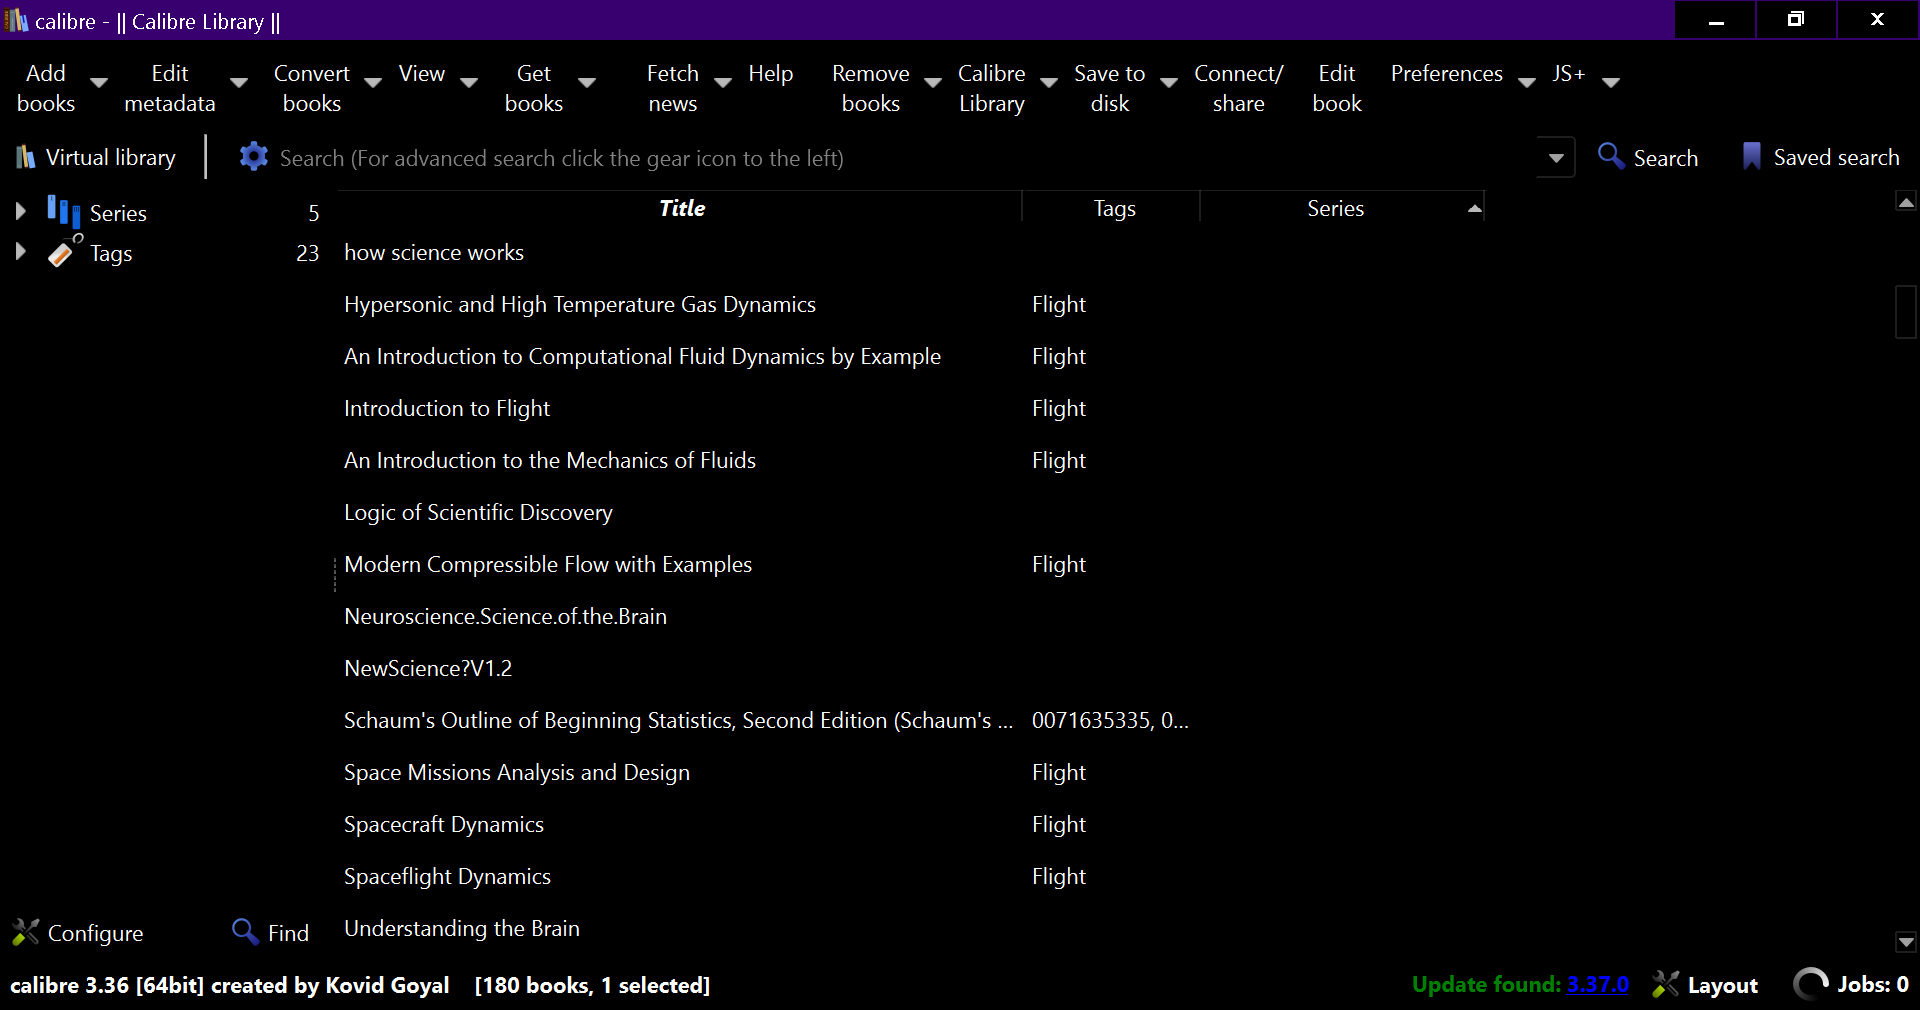Screen dimensions: 1920x1010
Task: Open Preferences from the toolbar
Action: pyautogui.click(x=1447, y=74)
